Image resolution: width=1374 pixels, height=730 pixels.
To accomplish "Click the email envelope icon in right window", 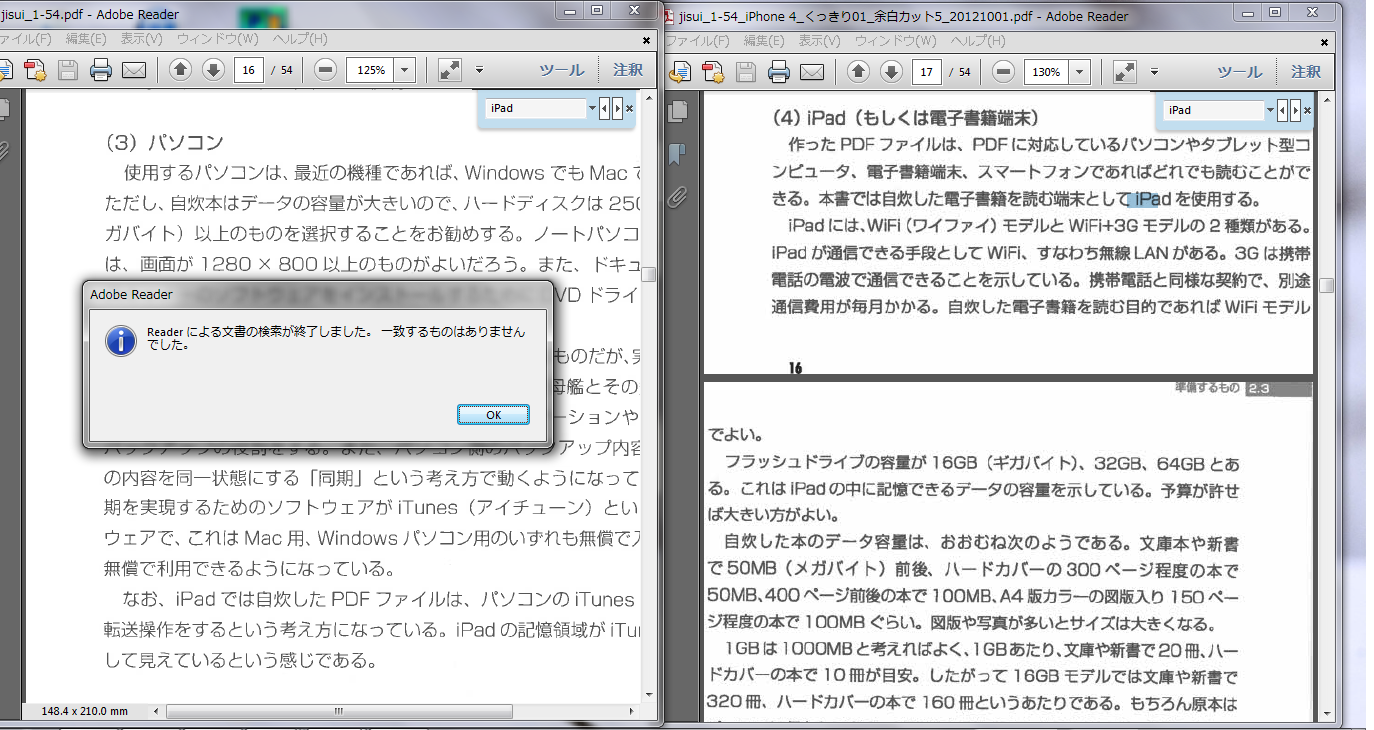I will click(811, 72).
